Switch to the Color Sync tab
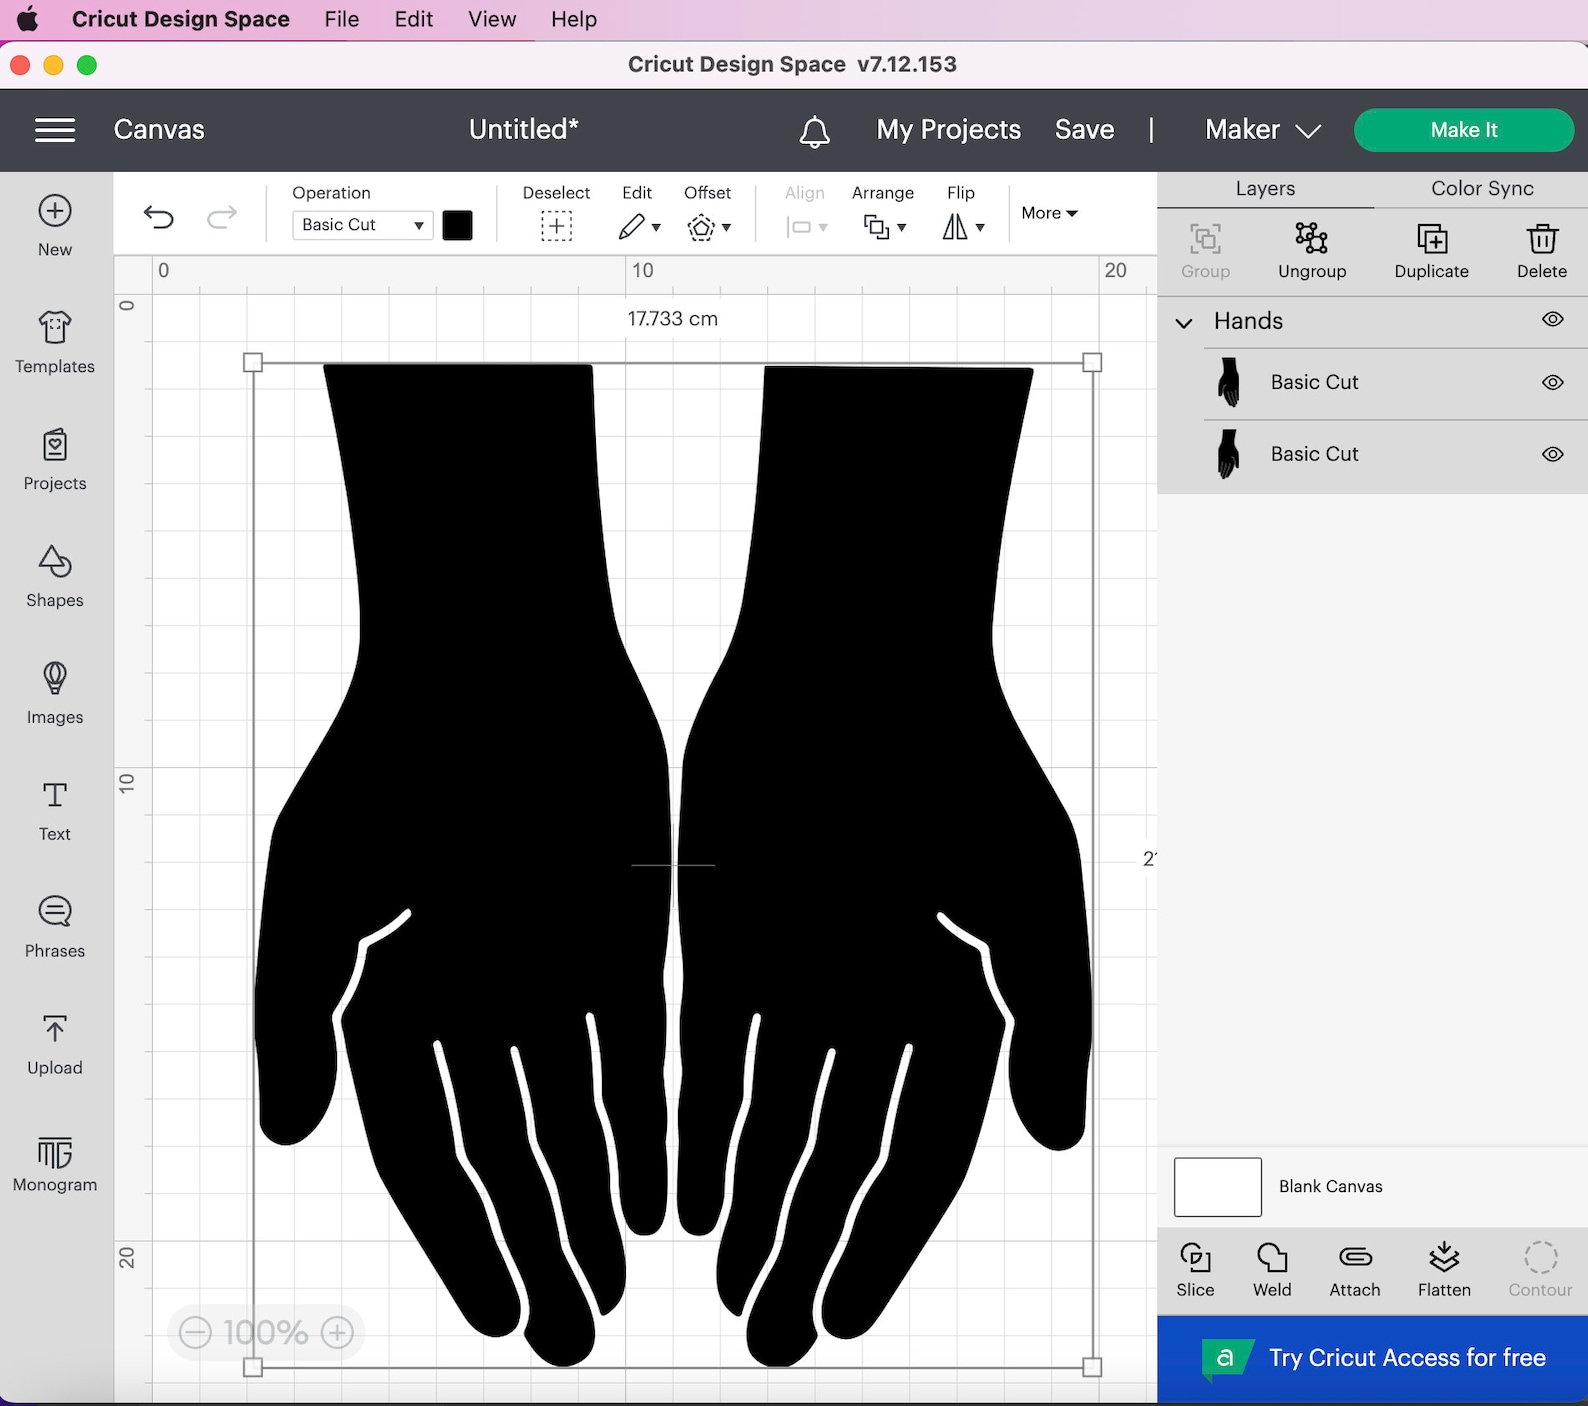 point(1482,189)
